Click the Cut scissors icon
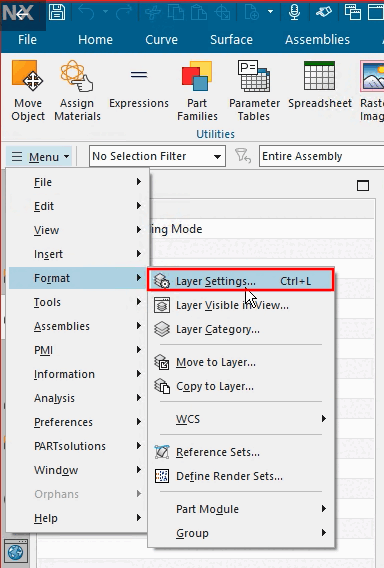 [153, 13]
